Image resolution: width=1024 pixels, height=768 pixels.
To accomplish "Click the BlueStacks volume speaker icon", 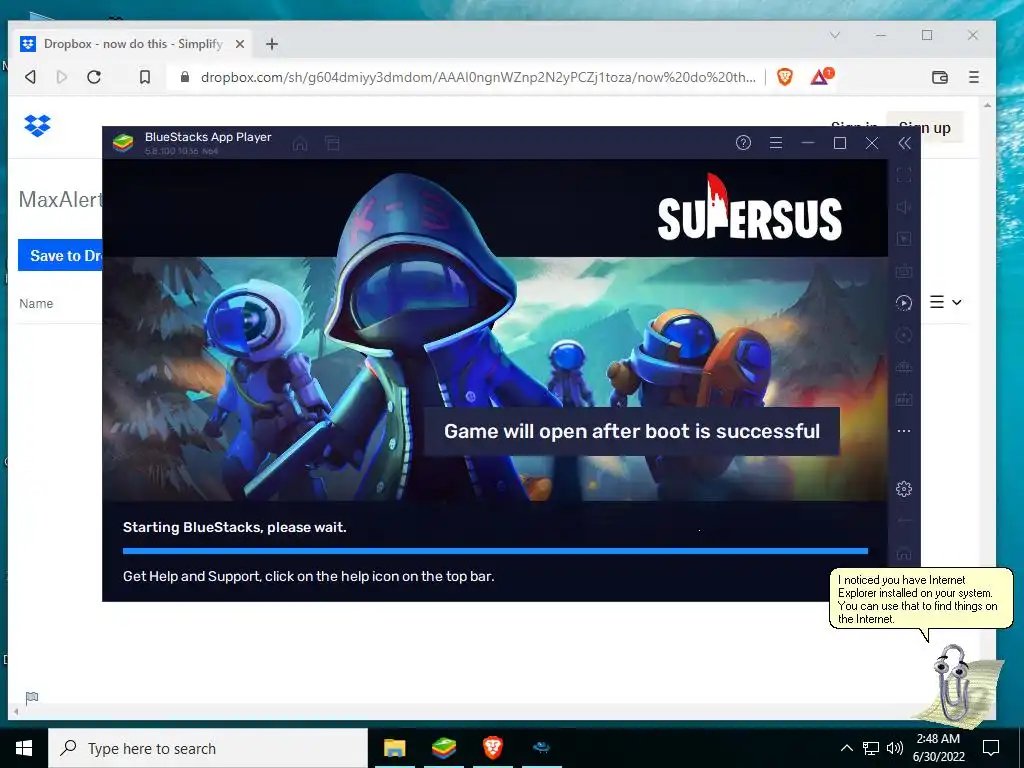I will point(904,207).
